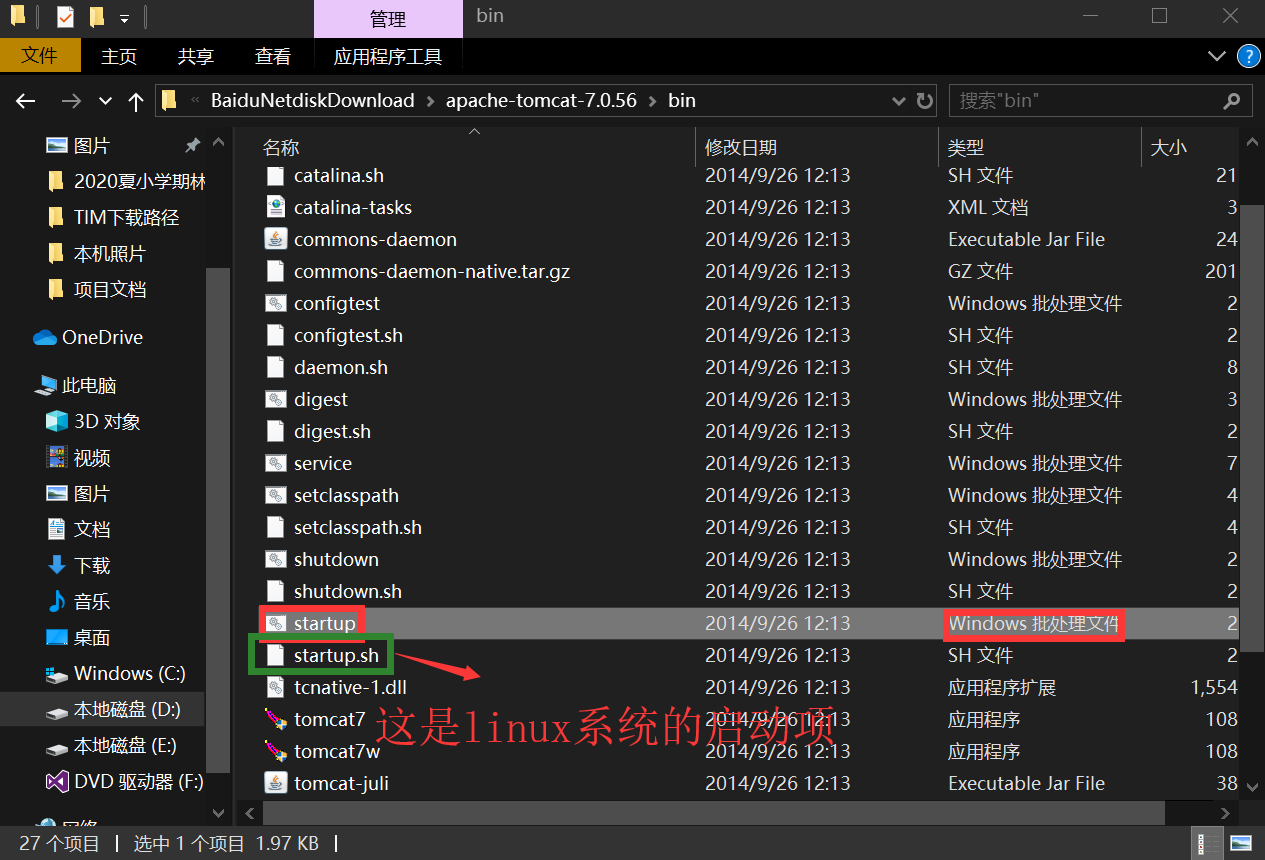
Task: Sort by the 大小 column header
Action: [1169, 148]
